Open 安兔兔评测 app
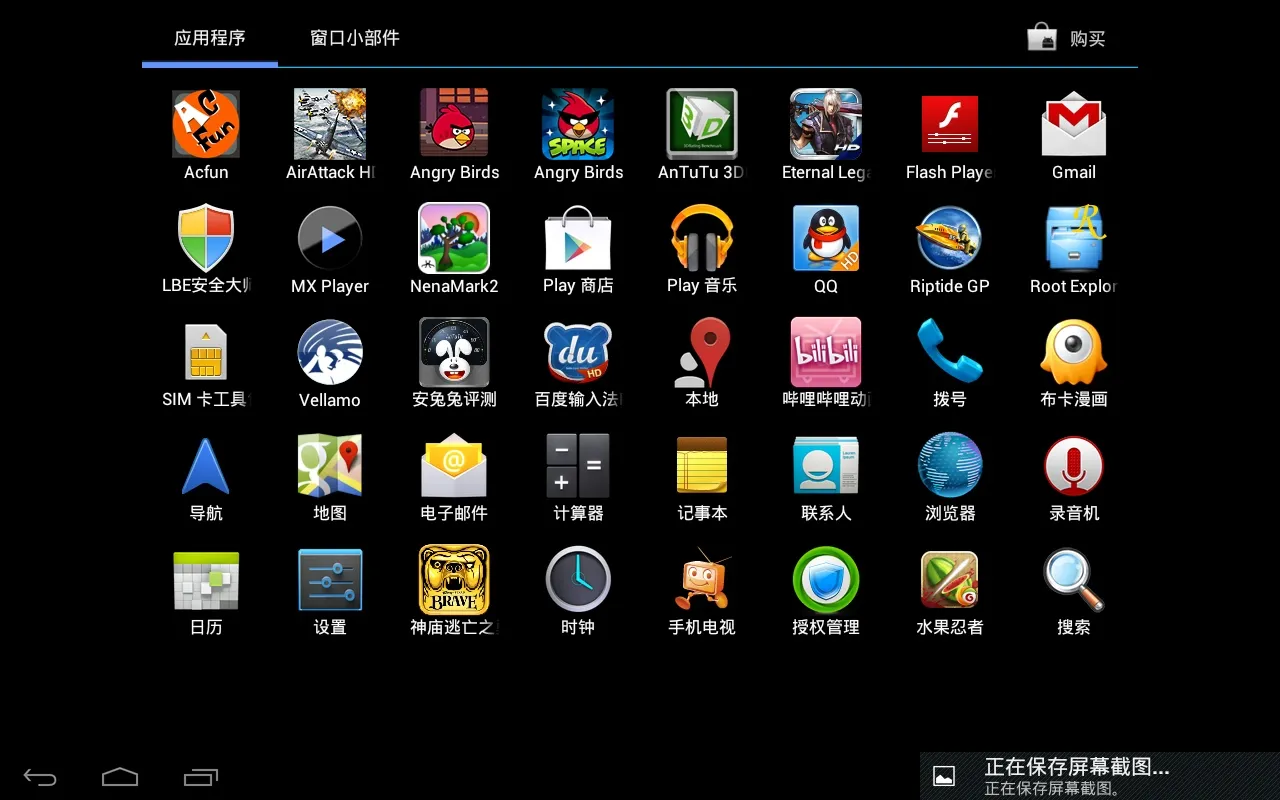The image size is (1280, 800). point(454,352)
